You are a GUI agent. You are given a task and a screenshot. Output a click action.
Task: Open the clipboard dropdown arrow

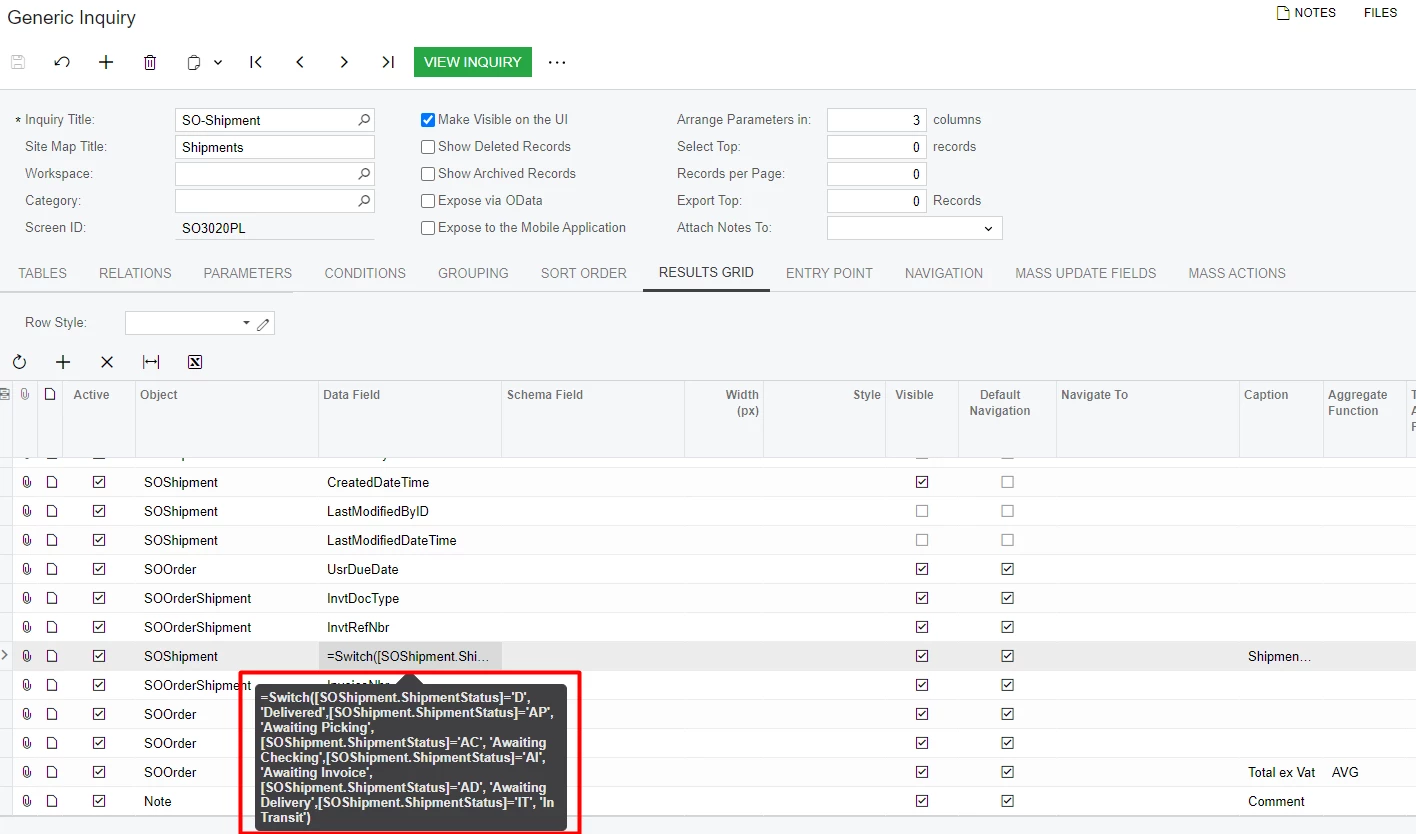pyautogui.click(x=218, y=62)
